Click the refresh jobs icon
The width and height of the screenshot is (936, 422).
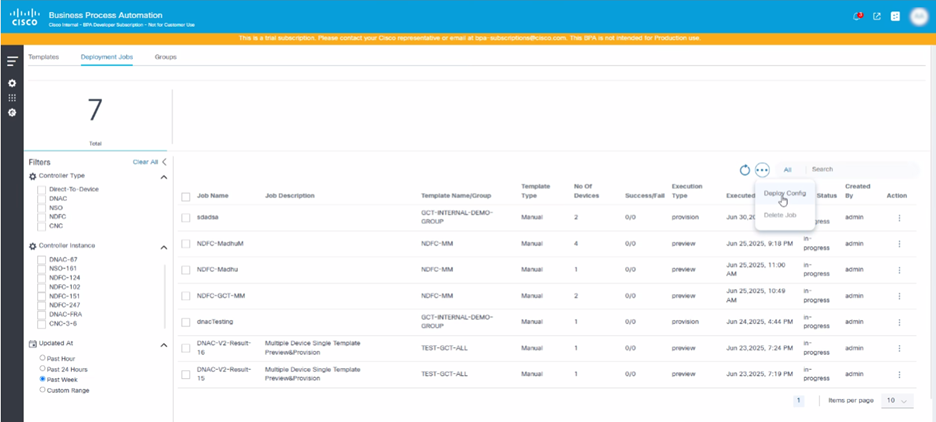(x=744, y=170)
